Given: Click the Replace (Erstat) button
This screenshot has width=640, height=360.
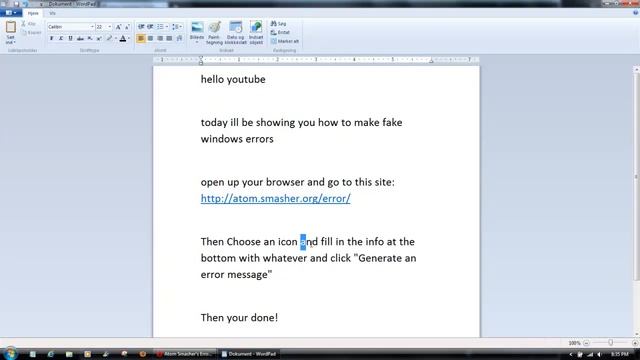Looking at the screenshot, I should (280, 32).
